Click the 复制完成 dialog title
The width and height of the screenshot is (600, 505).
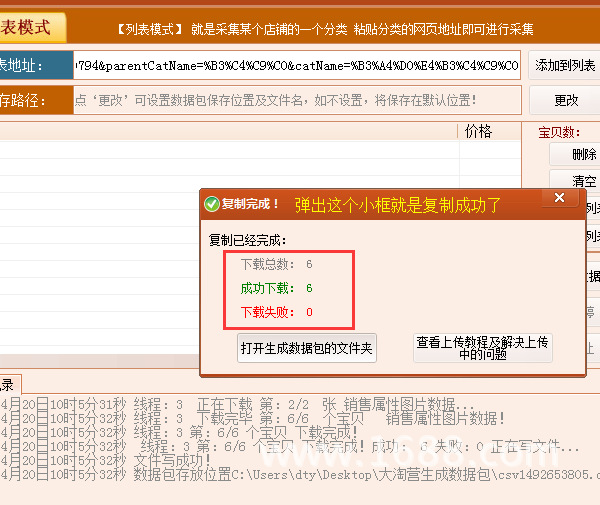pos(250,204)
